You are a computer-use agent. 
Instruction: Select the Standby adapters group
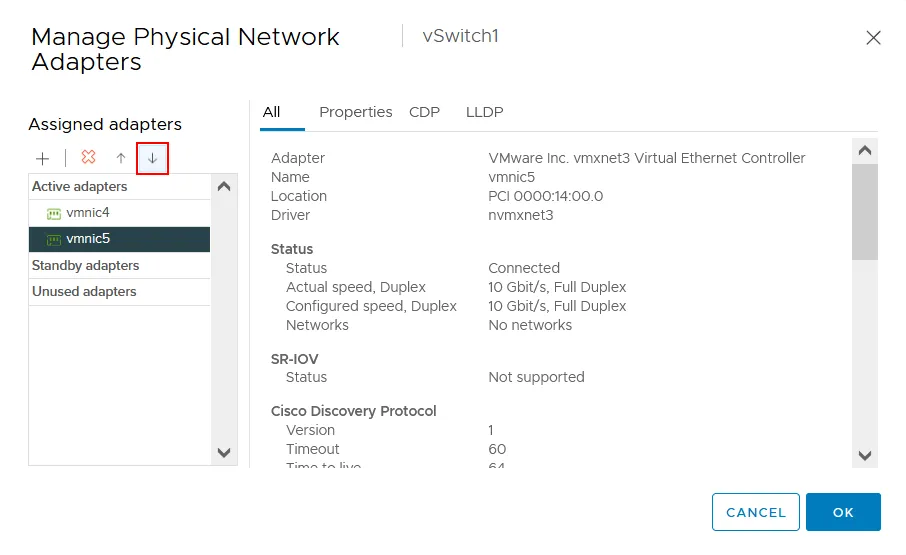86,266
